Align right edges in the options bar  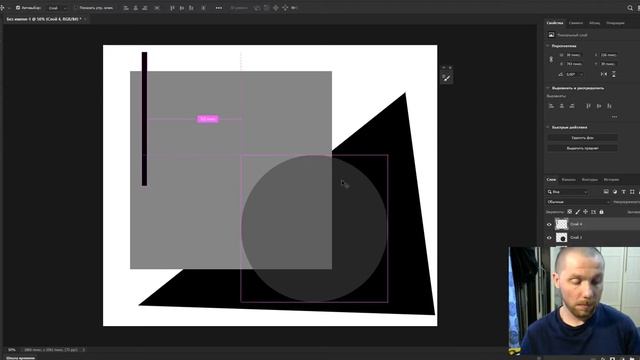(145, 8)
